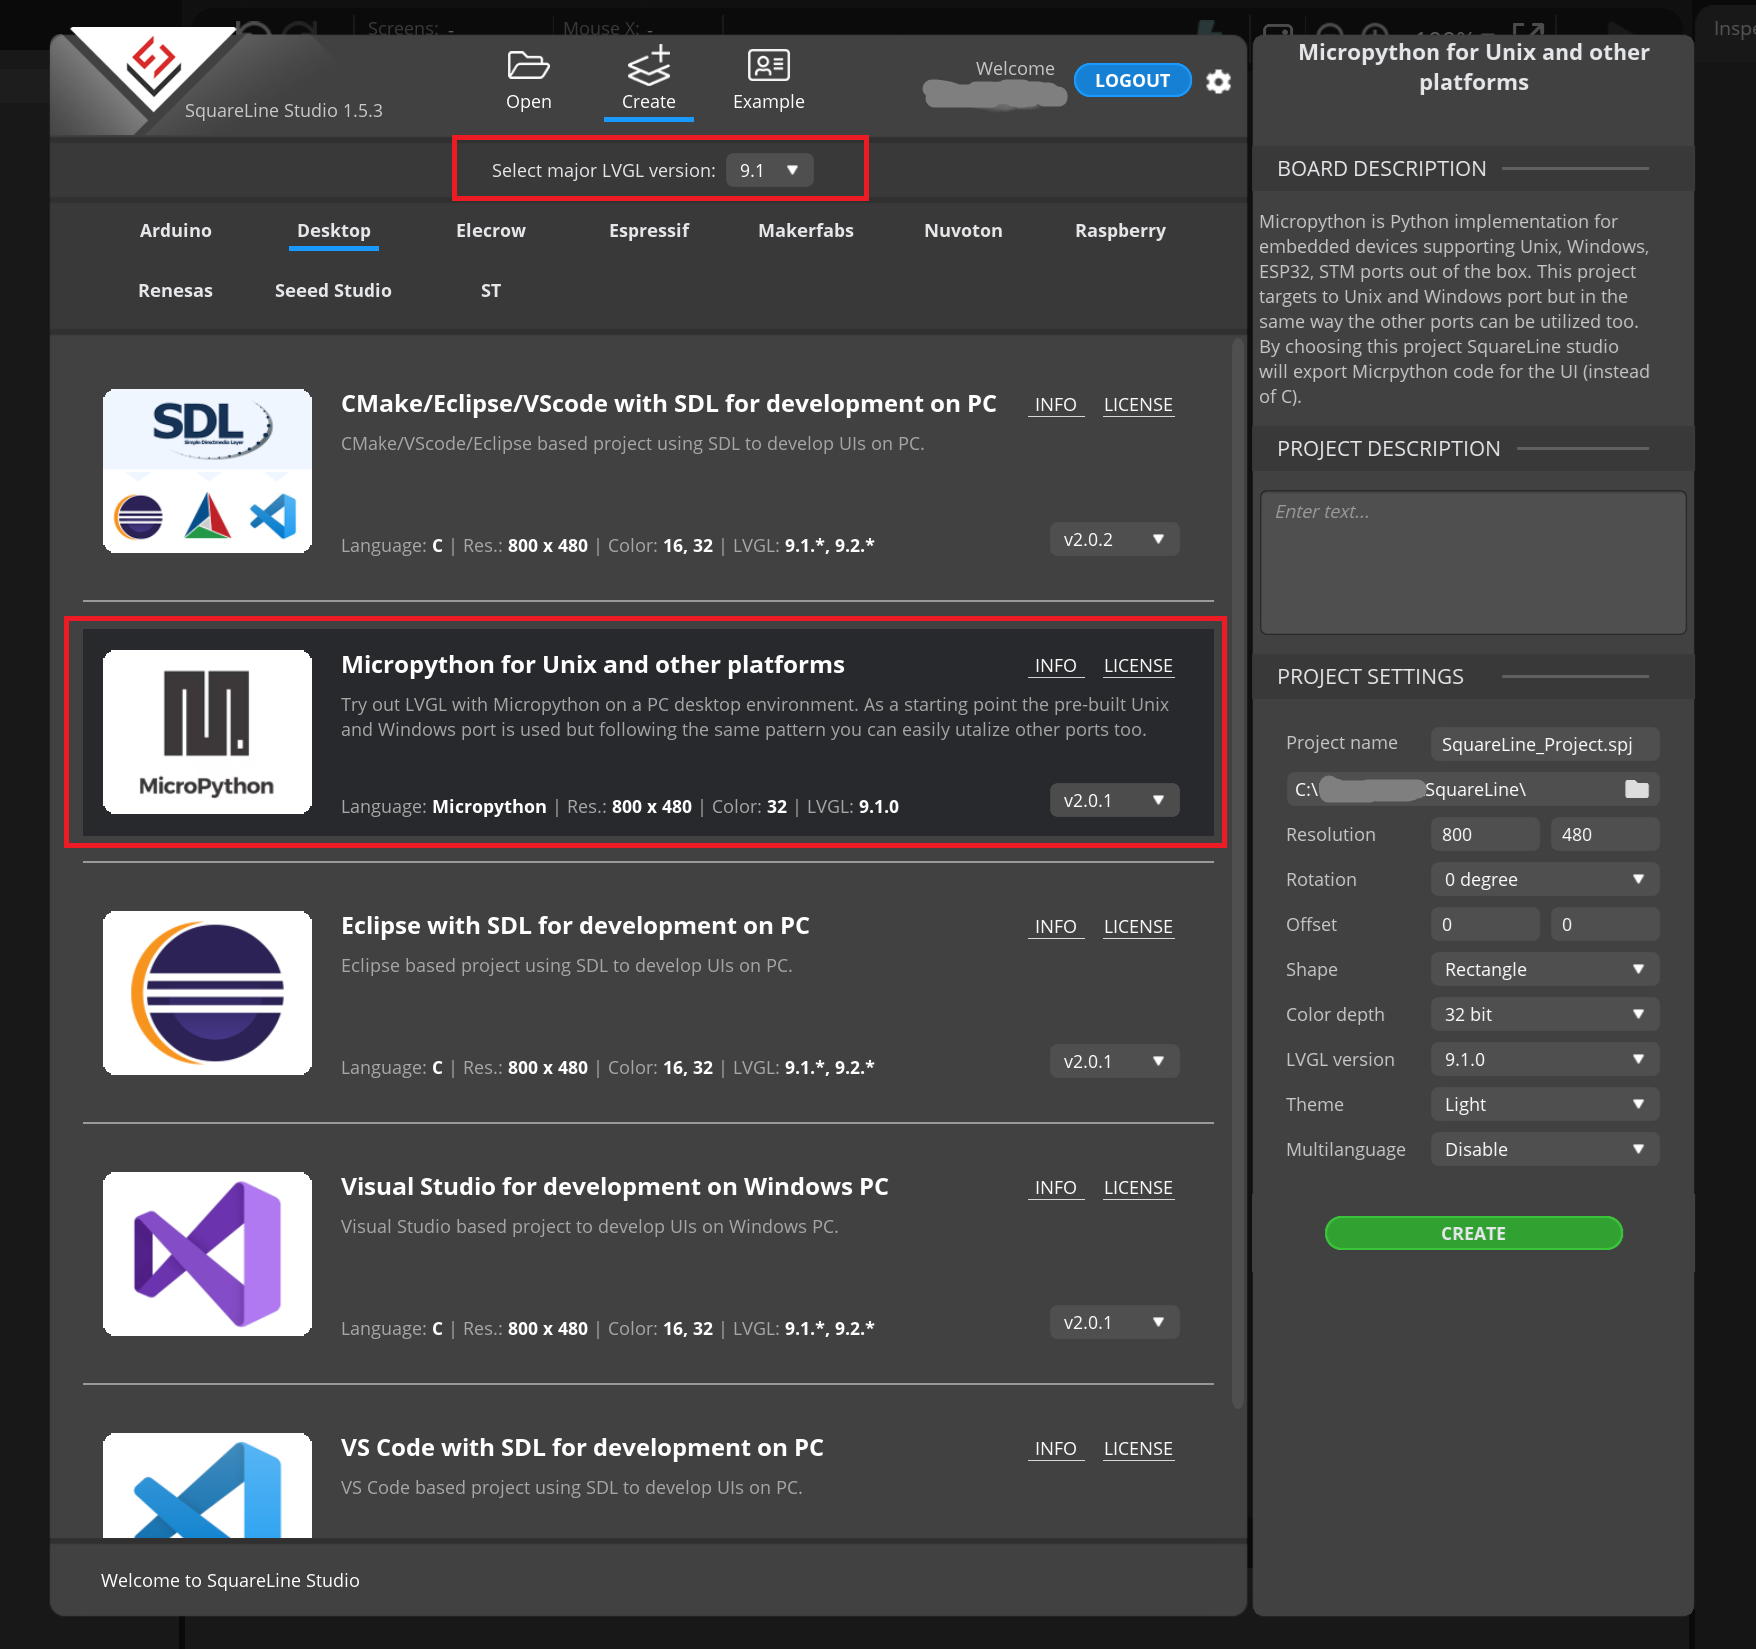Select 'CMake/Eclipse/VScode with SDL' project title
The height and width of the screenshot is (1649, 1756).
click(x=669, y=404)
